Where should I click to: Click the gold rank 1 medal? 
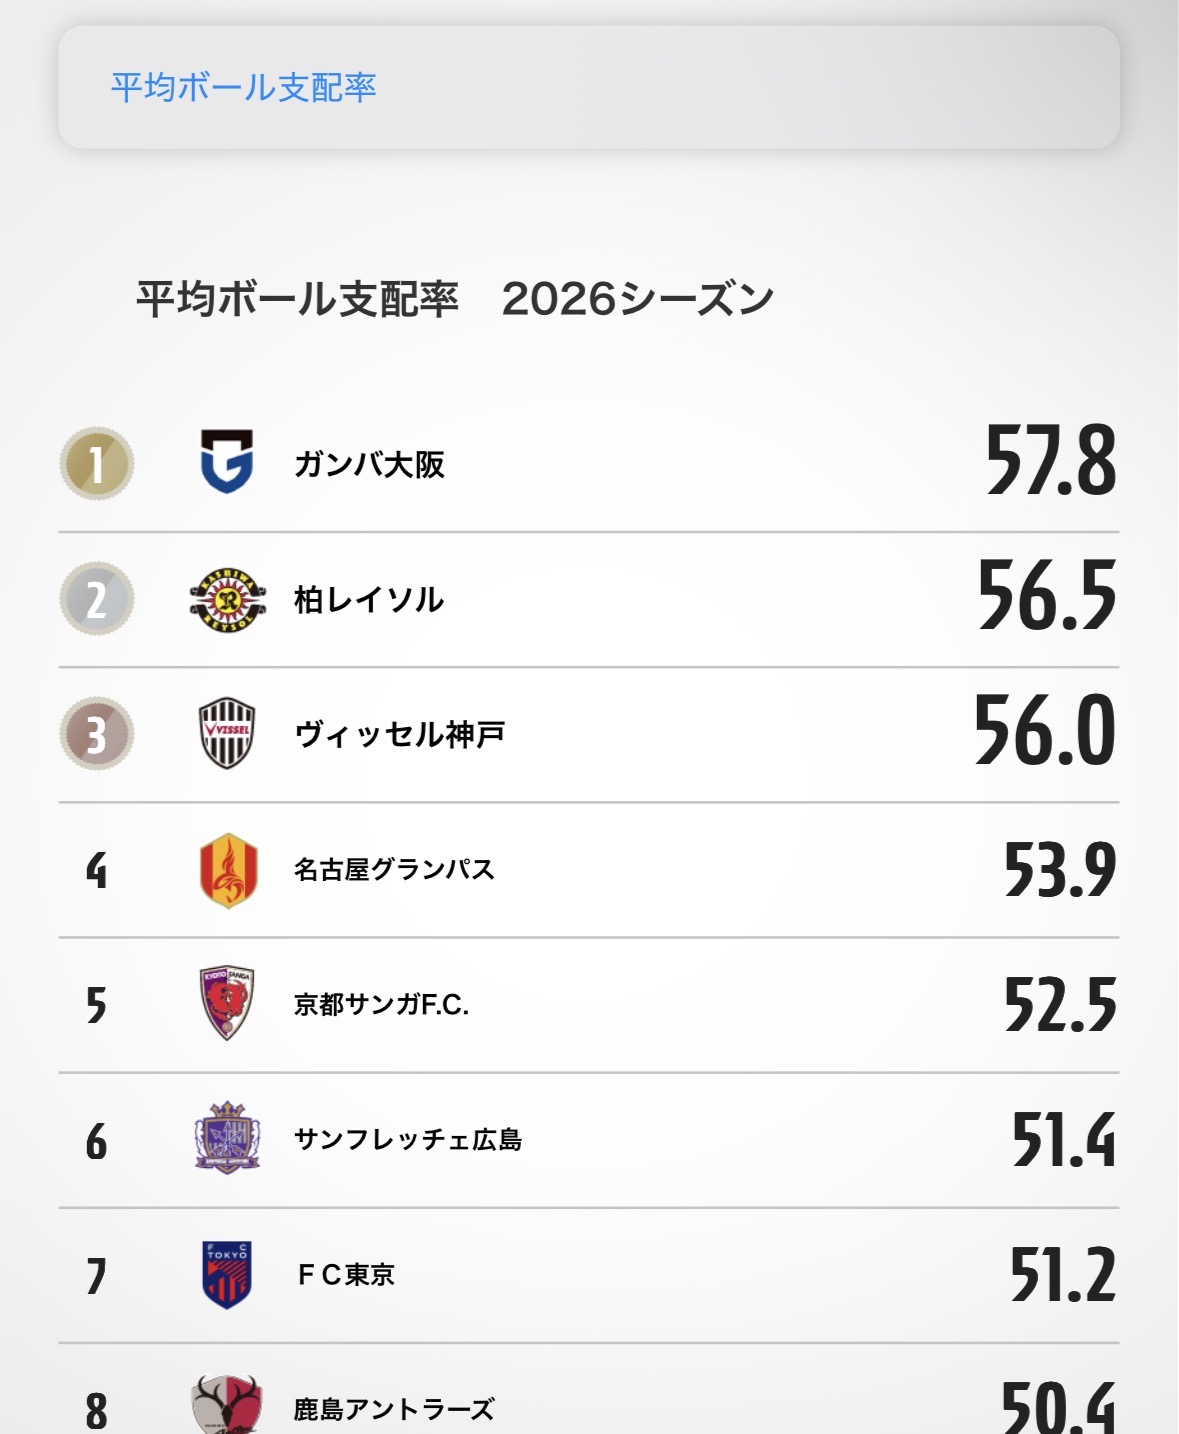[96, 464]
